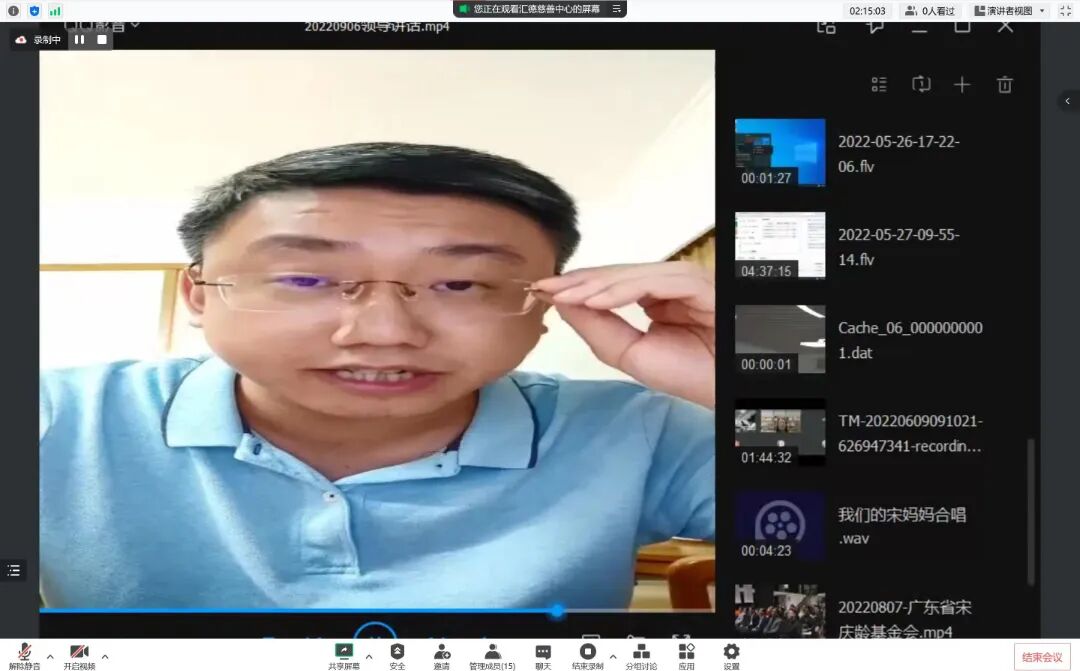Delete the selected playlist file via trash icon
Image resolution: width=1080 pixels, height=671 pixels.
click(1005, 85)
